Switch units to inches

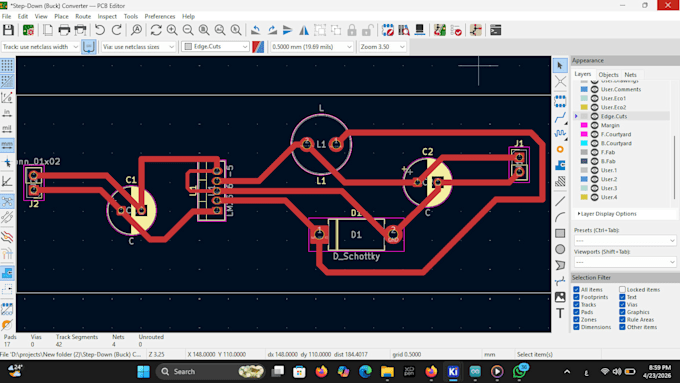(x=7, y=113)
